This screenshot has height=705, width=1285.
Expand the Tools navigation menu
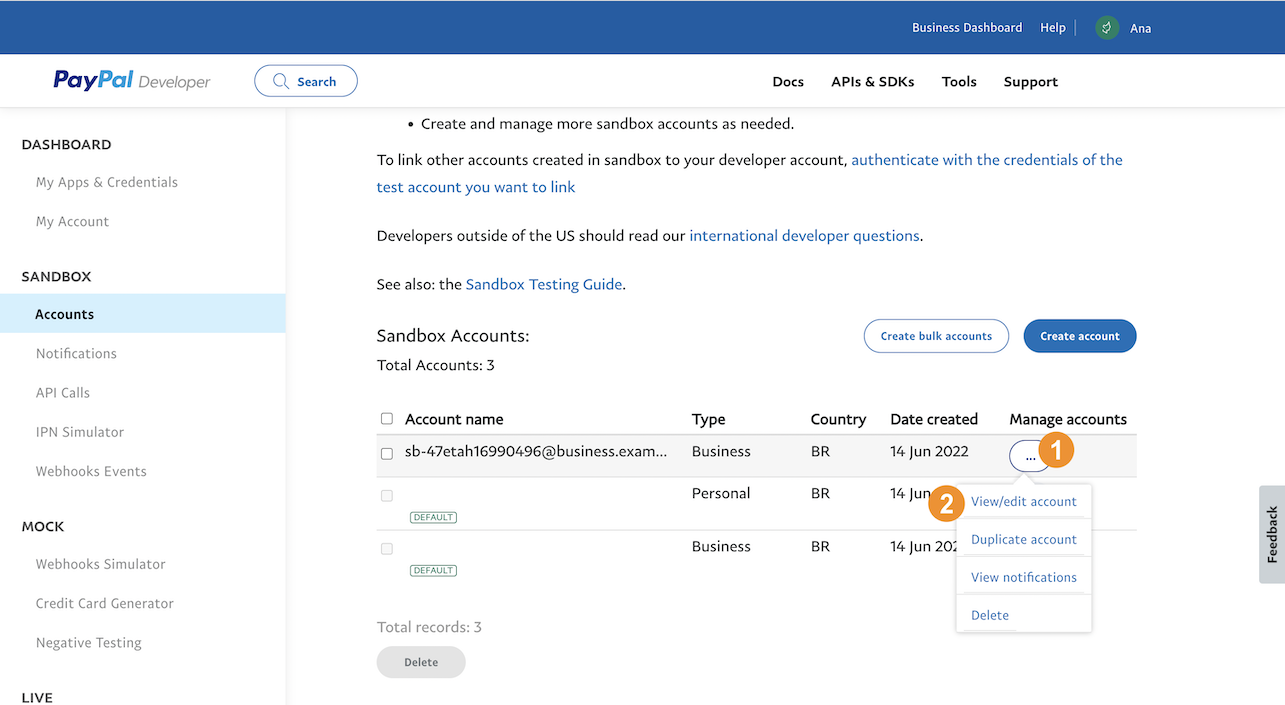959,82
